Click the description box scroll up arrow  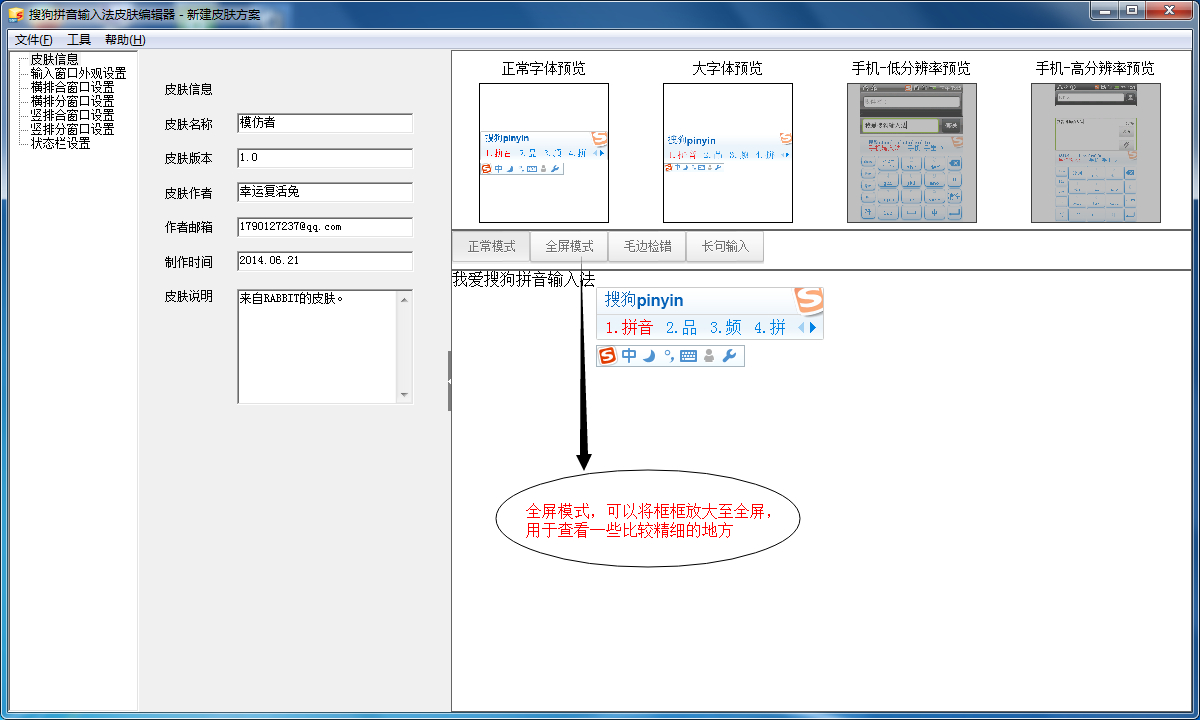[x=404, y=297]
